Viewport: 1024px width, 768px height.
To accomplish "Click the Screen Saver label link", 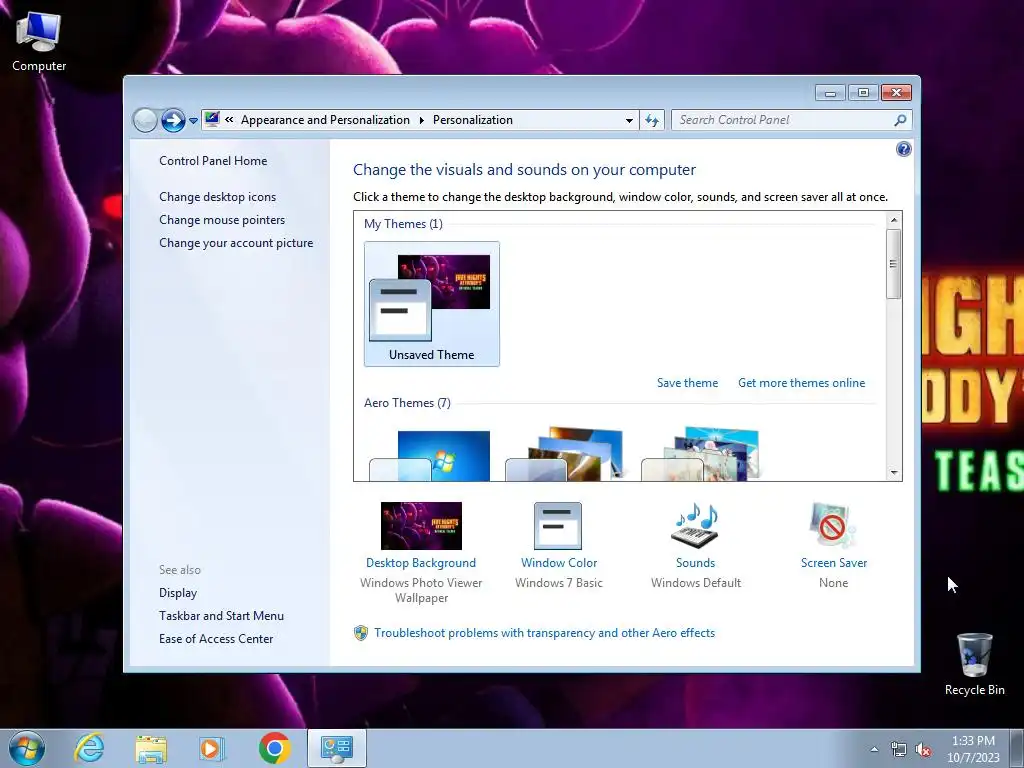I will point(834,563).
